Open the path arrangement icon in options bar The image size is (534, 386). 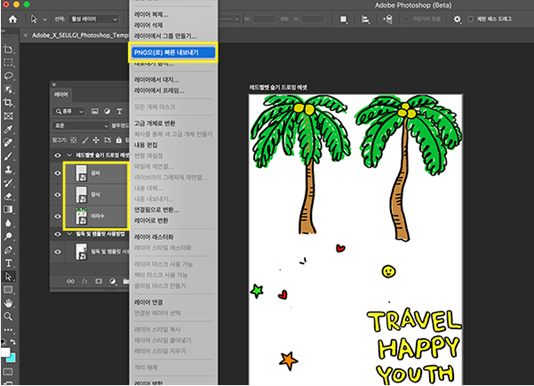pos(388,19)
